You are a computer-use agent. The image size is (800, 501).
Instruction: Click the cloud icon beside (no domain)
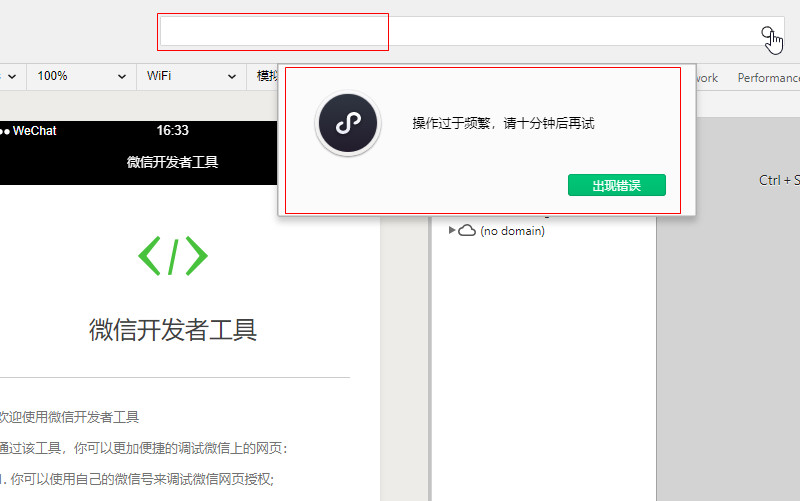(466, 231)
